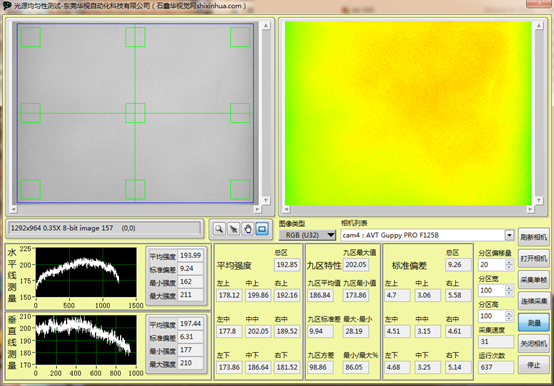The image size is (554, 386).
Task: Increment the 分区偏移量 value stepper
Action: click(509, 262)
